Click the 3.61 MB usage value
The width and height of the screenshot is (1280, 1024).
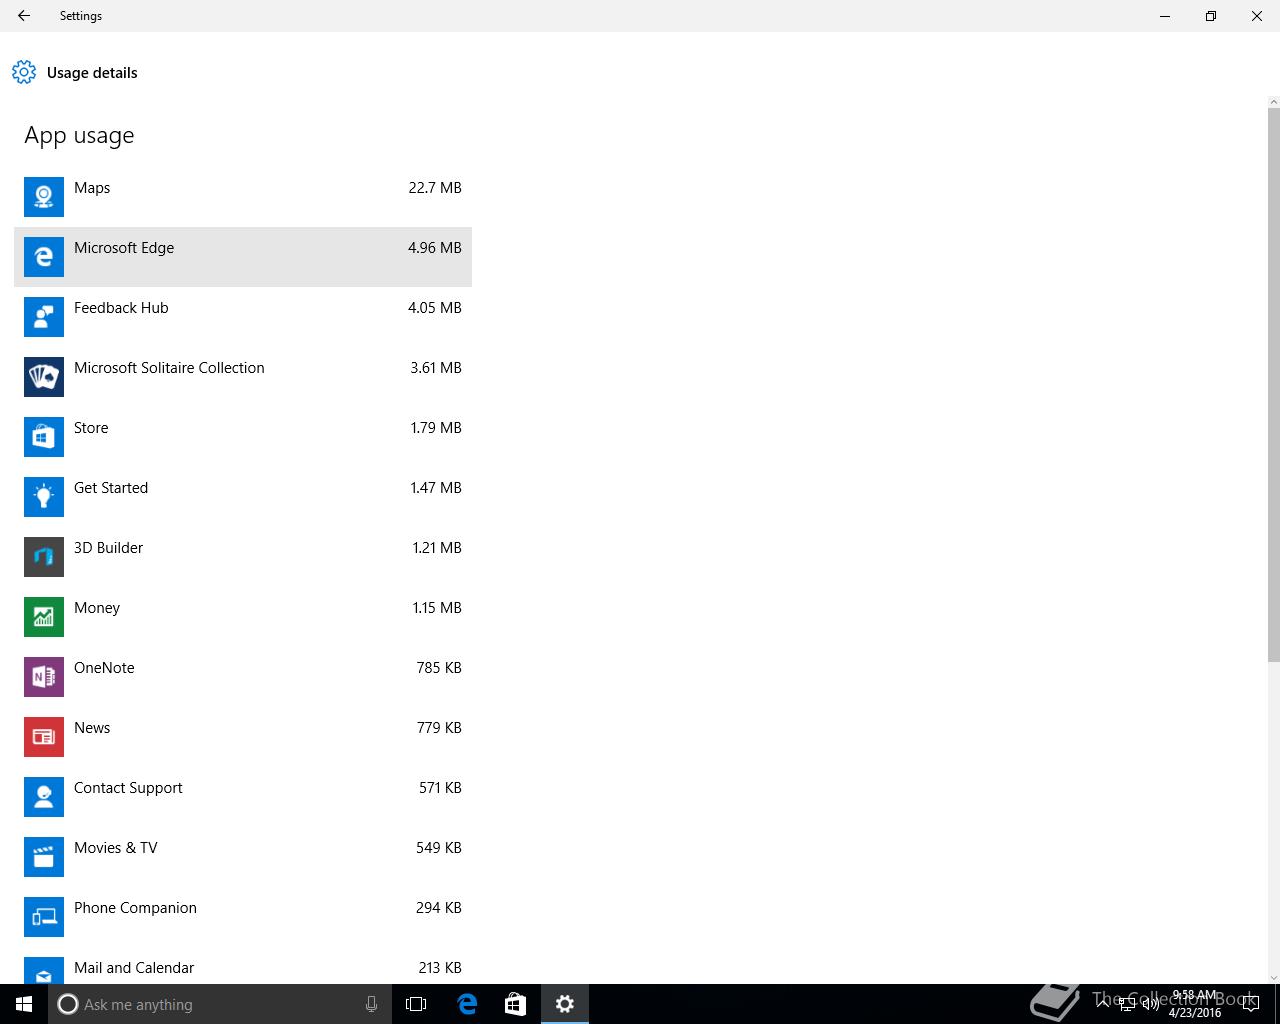(436, 368)
